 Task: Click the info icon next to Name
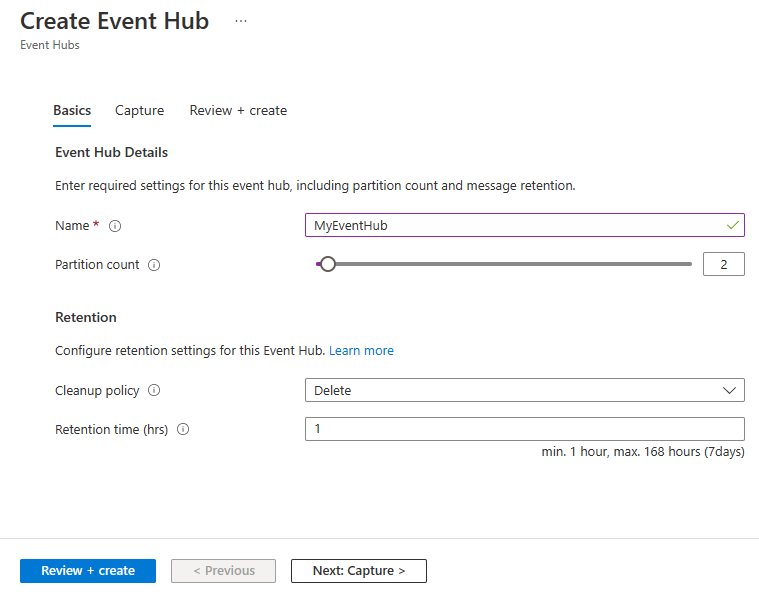pyautogui.click(x=115, y=226)
